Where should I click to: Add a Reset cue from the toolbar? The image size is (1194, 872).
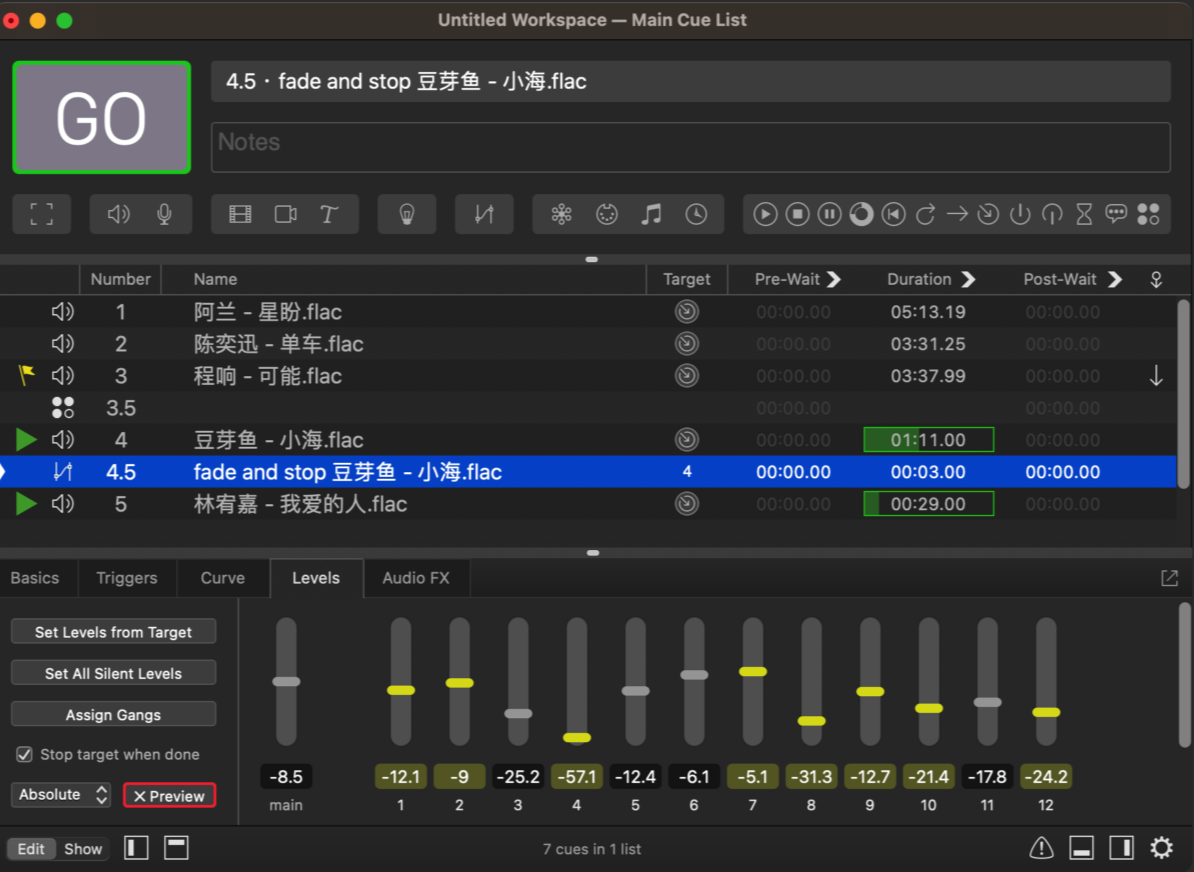(x=893, y=214)
